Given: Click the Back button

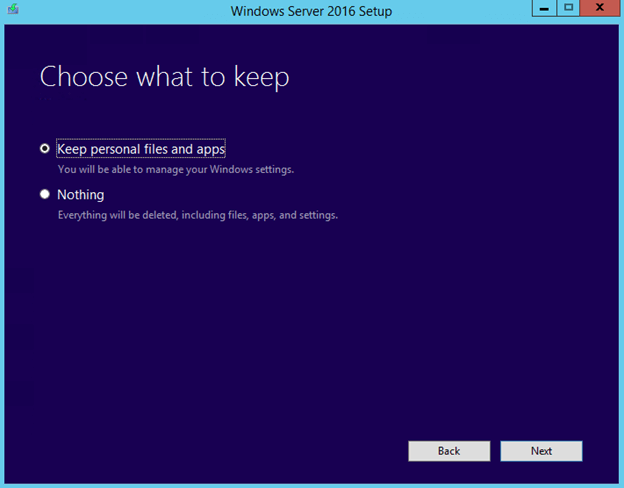Looking at the screenshot, I should 449,451.
